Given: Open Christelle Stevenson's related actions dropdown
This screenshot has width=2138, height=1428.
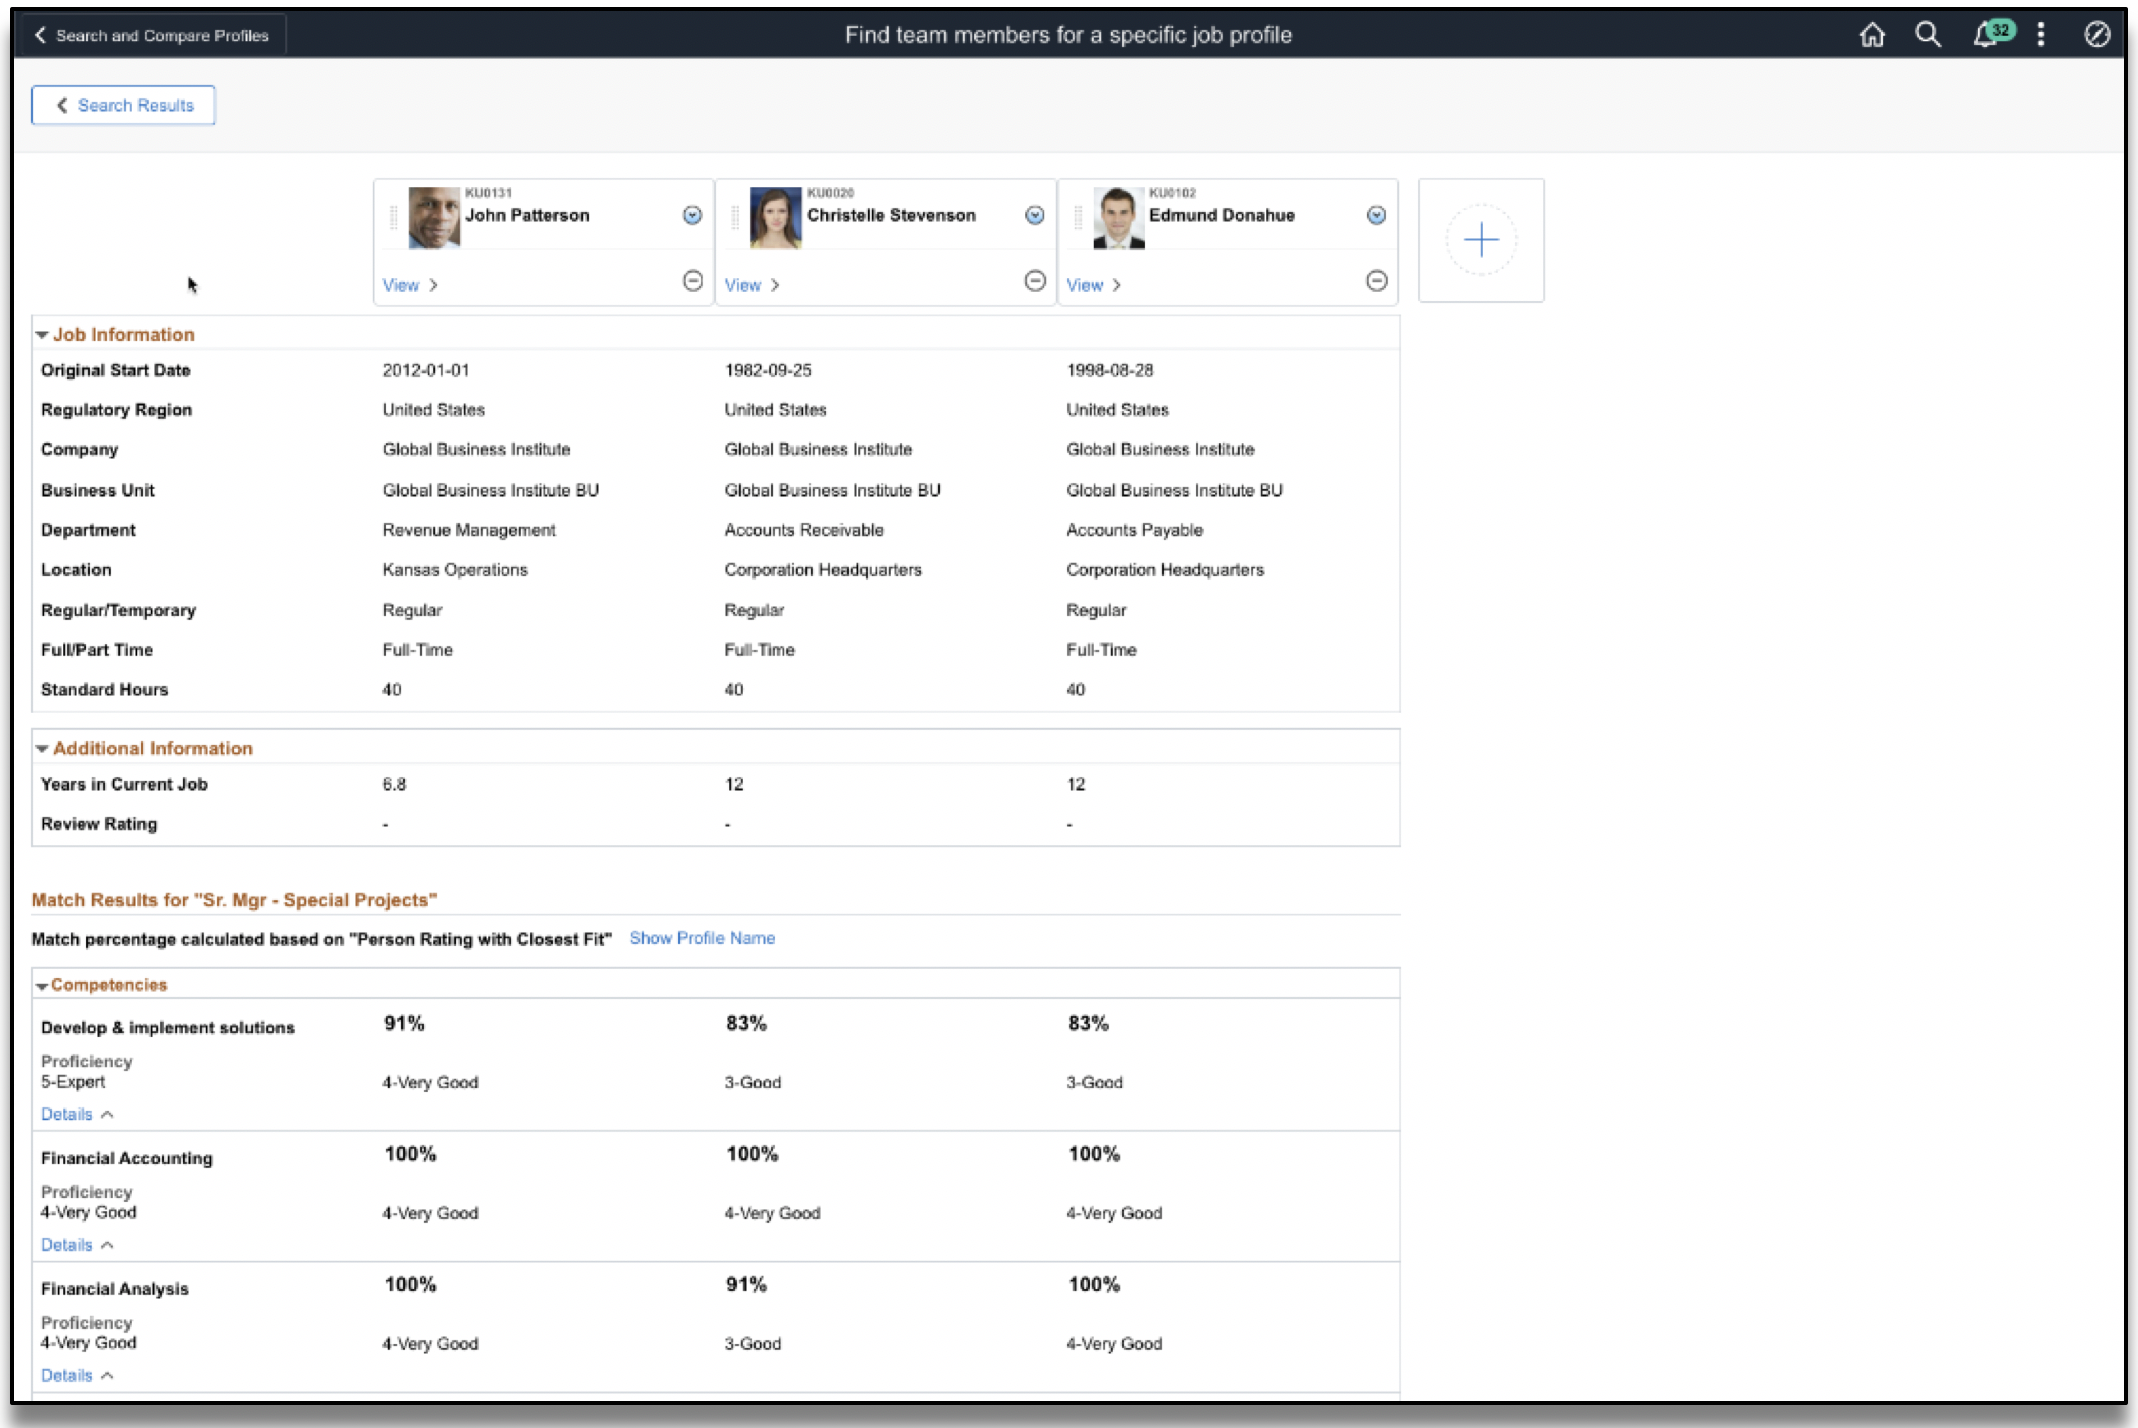Looking at the screenshot, I should pos(1035,215).
